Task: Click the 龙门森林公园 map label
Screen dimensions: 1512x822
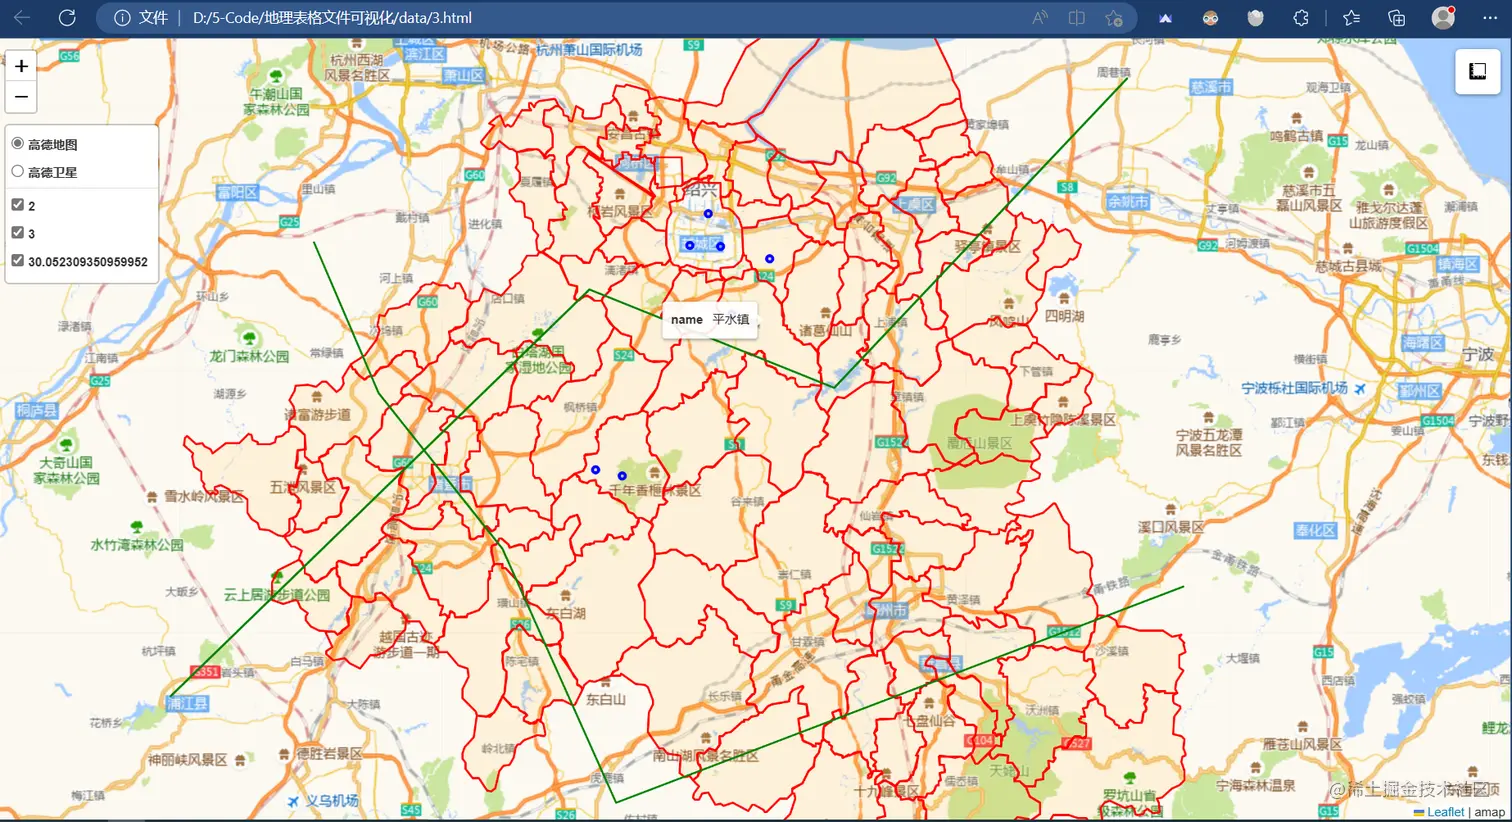Action: pos(249,356)
